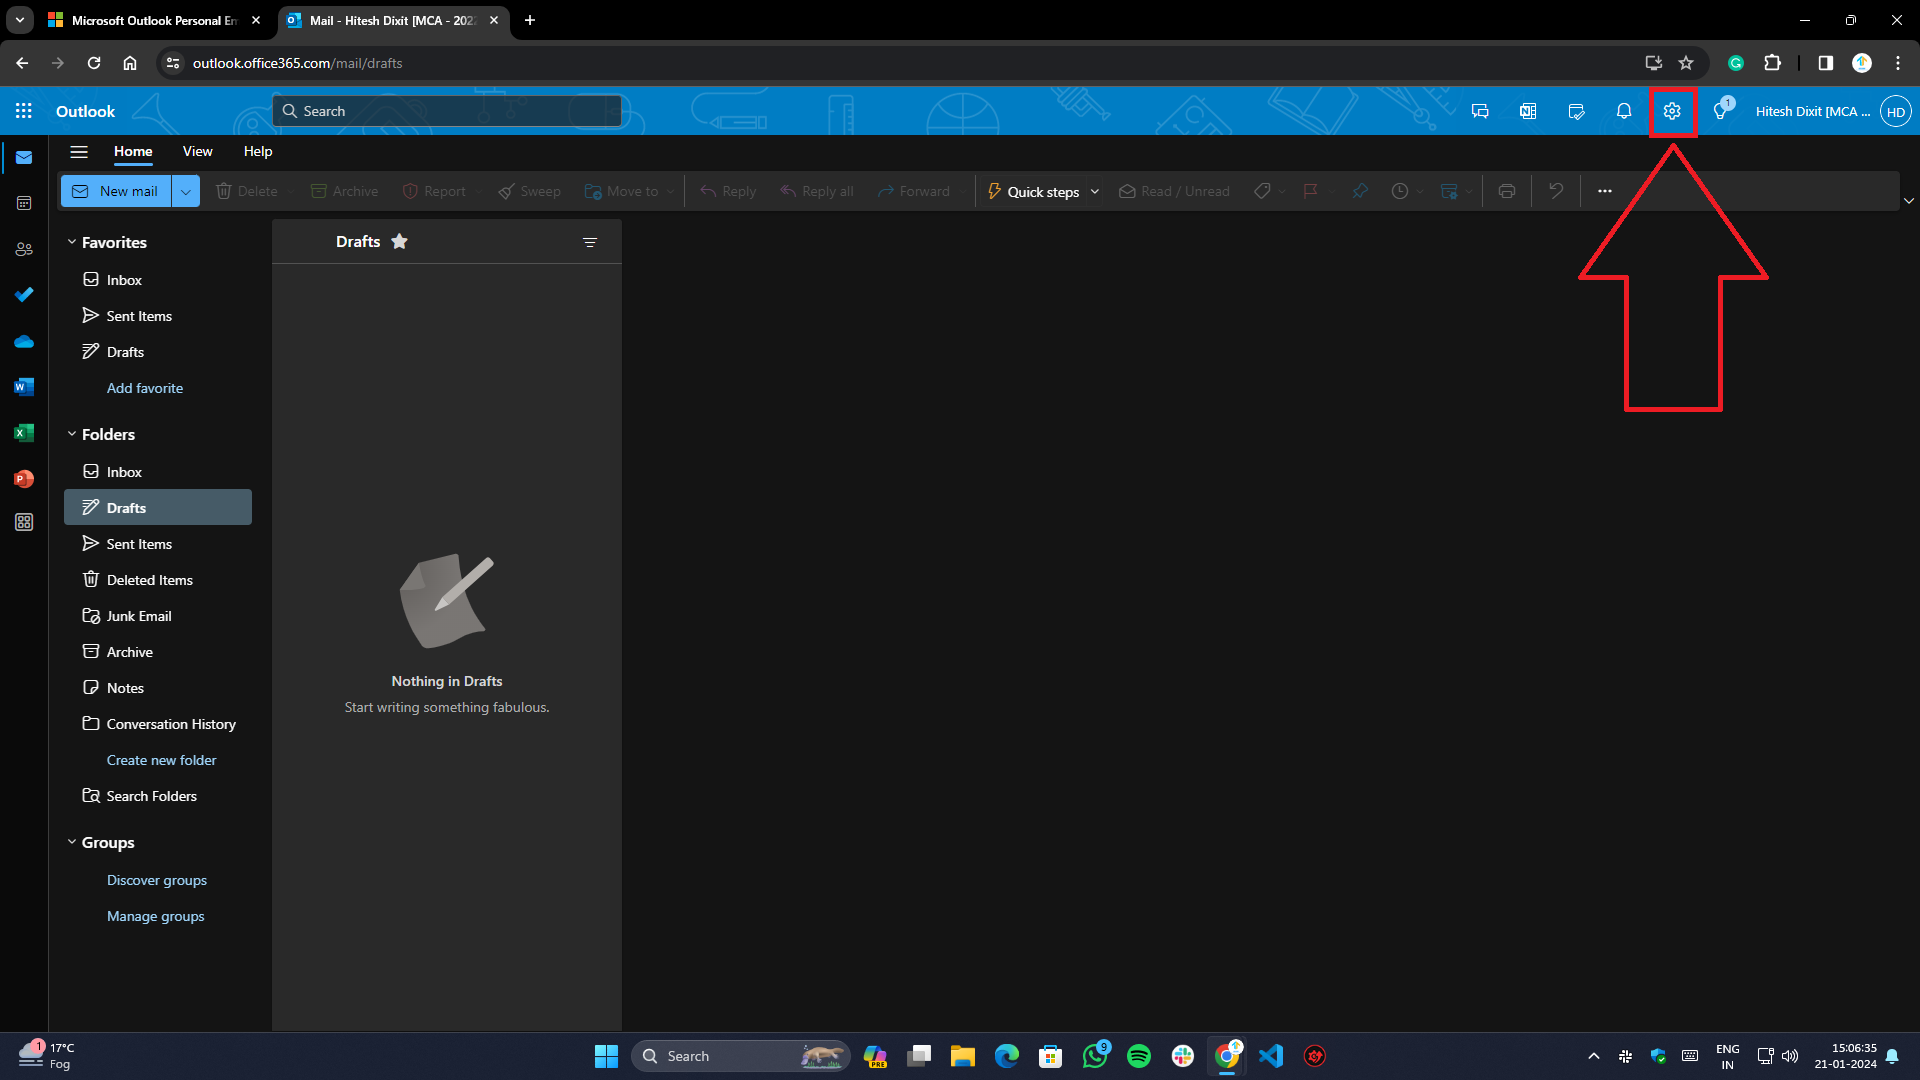Open Spotify from the taskbar

1139,1055
